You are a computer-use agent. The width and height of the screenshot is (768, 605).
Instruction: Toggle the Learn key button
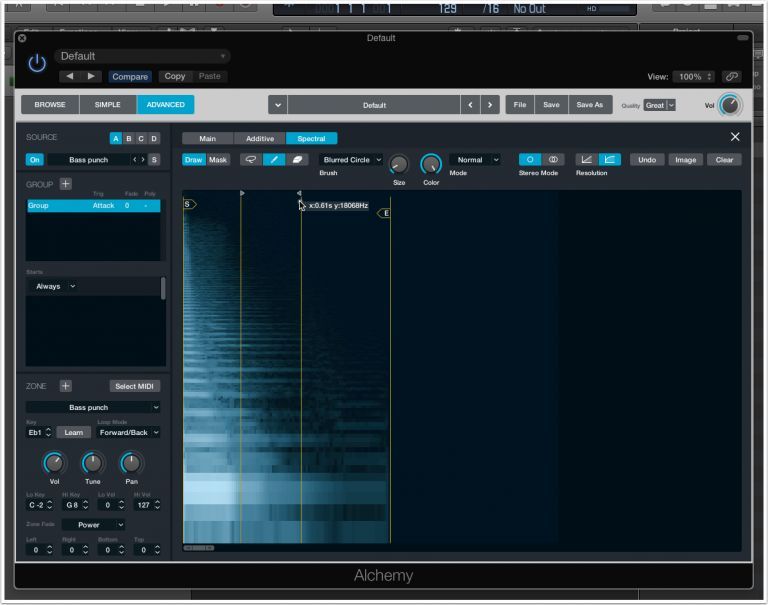73,432
